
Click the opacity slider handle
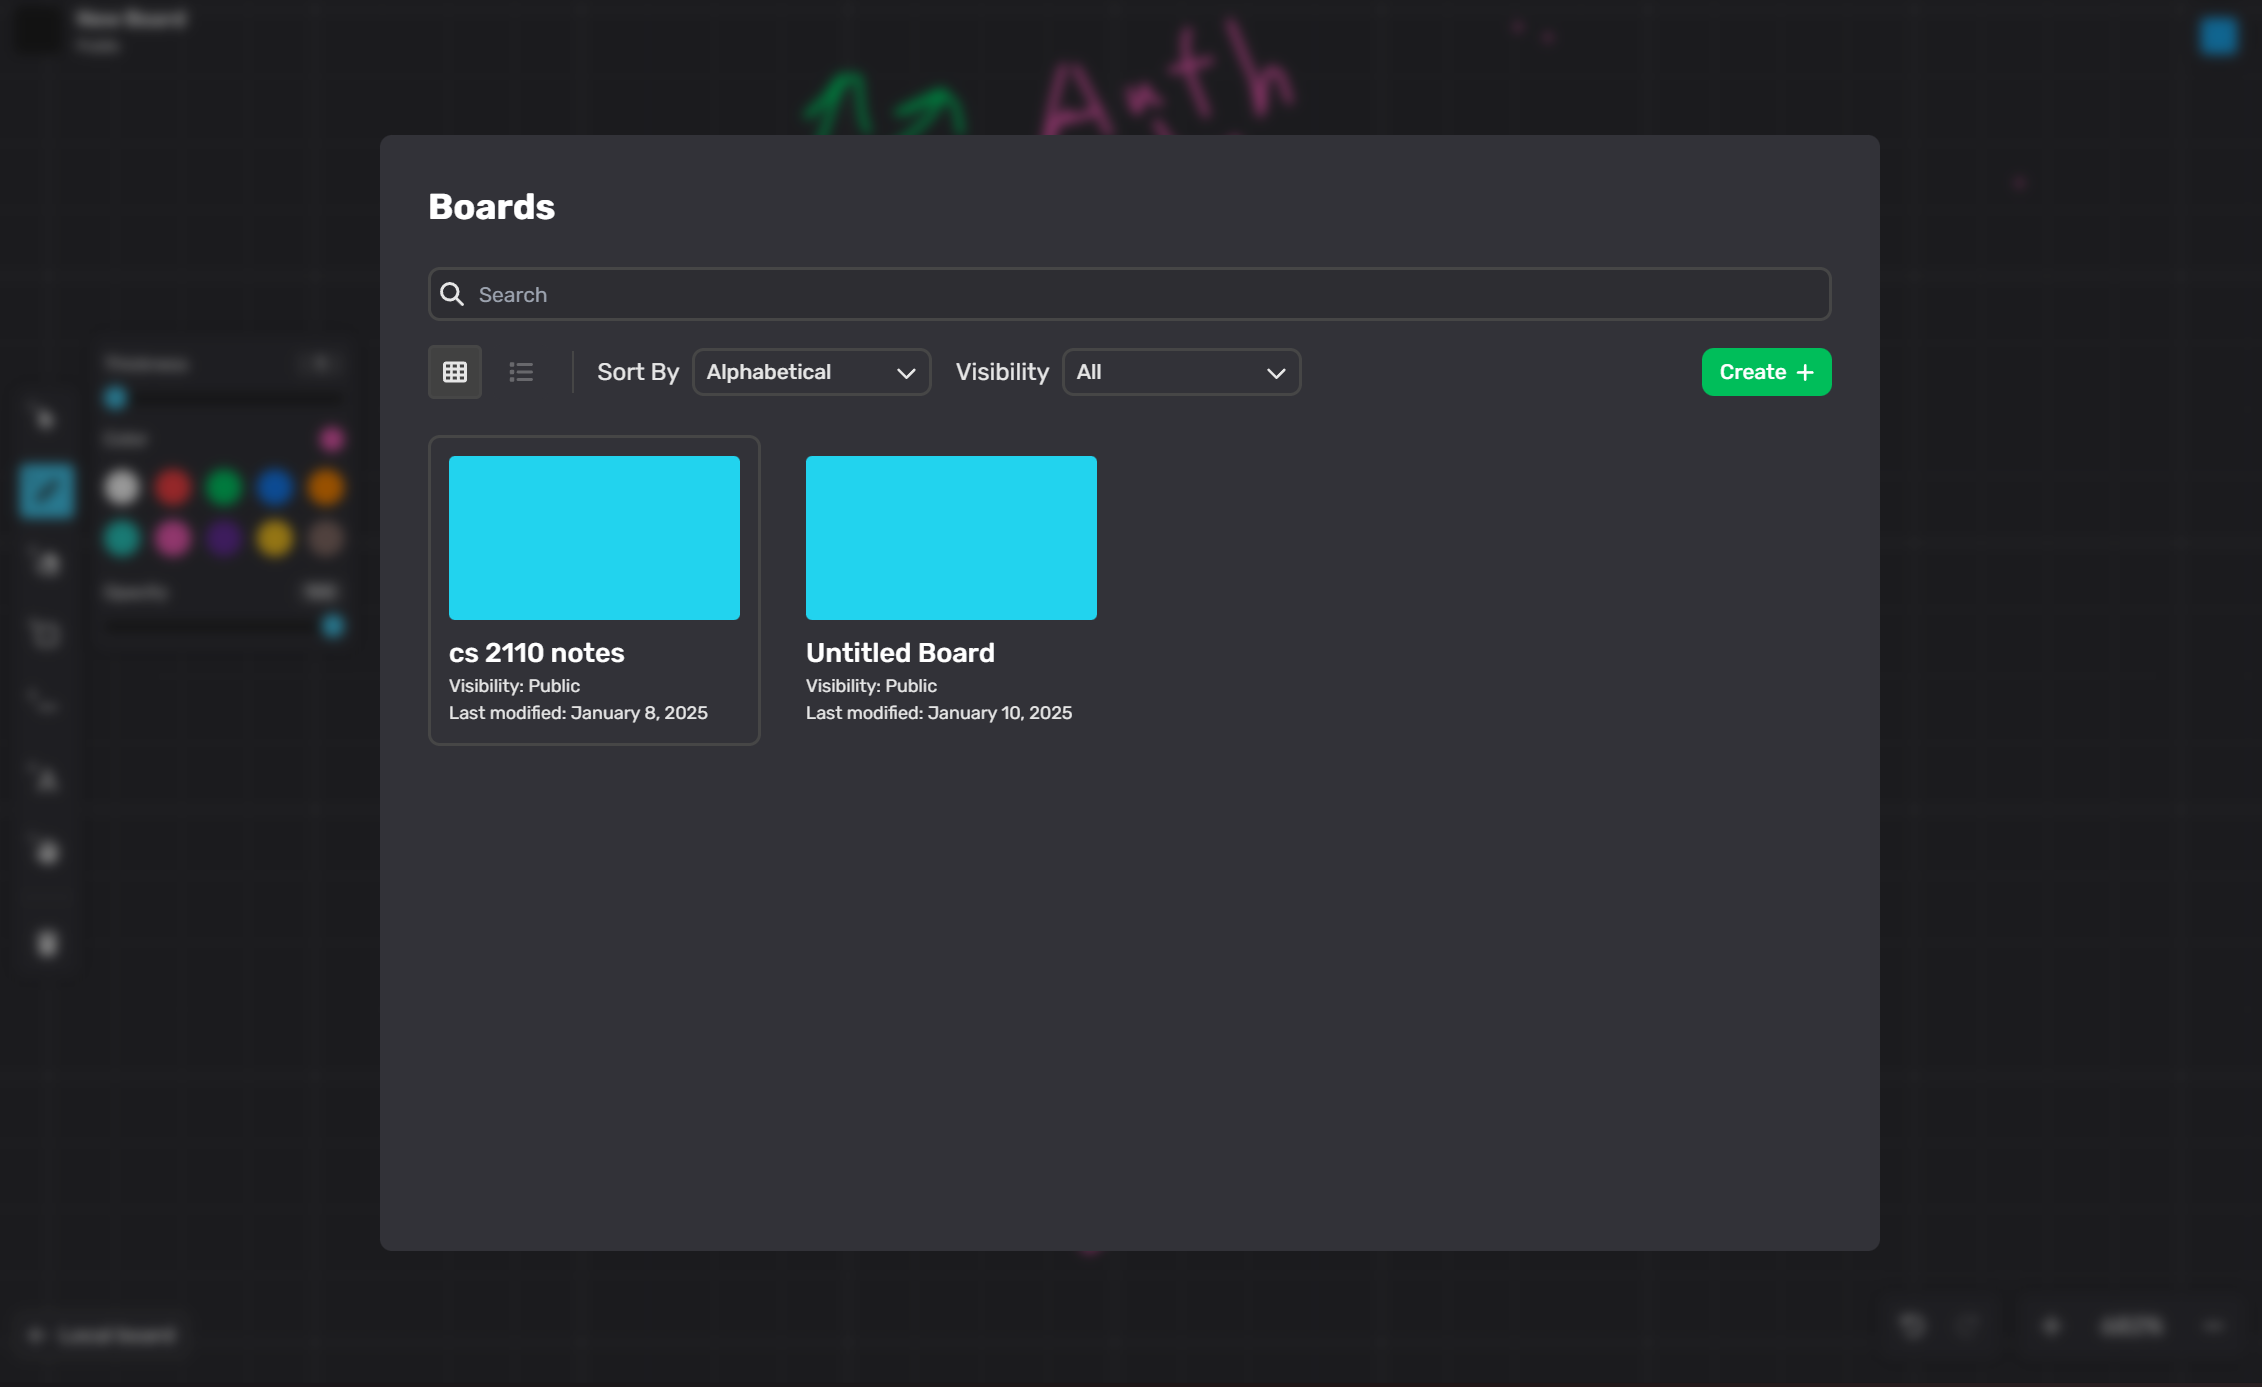(333, 626)
